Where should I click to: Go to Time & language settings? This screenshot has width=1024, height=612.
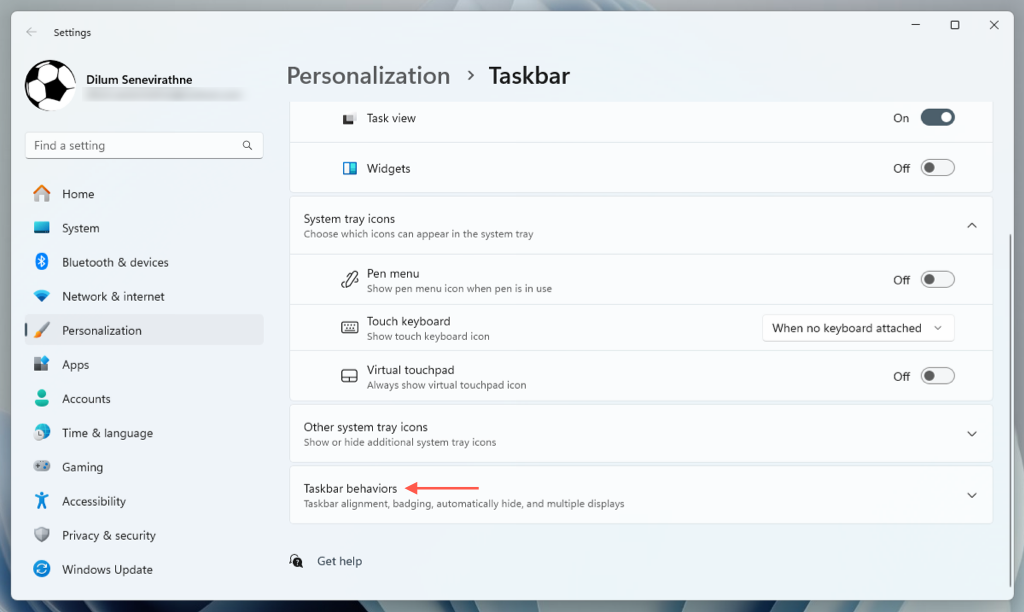(x=107, y=433)
